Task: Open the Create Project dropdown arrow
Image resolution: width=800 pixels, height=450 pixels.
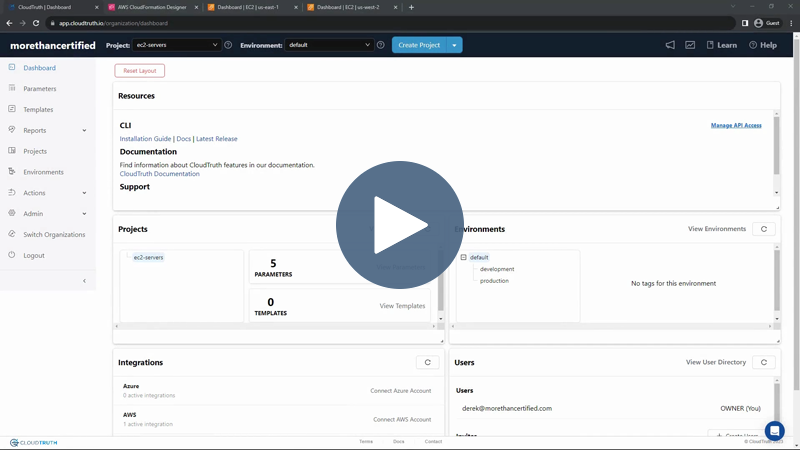Action: (454, 45)
